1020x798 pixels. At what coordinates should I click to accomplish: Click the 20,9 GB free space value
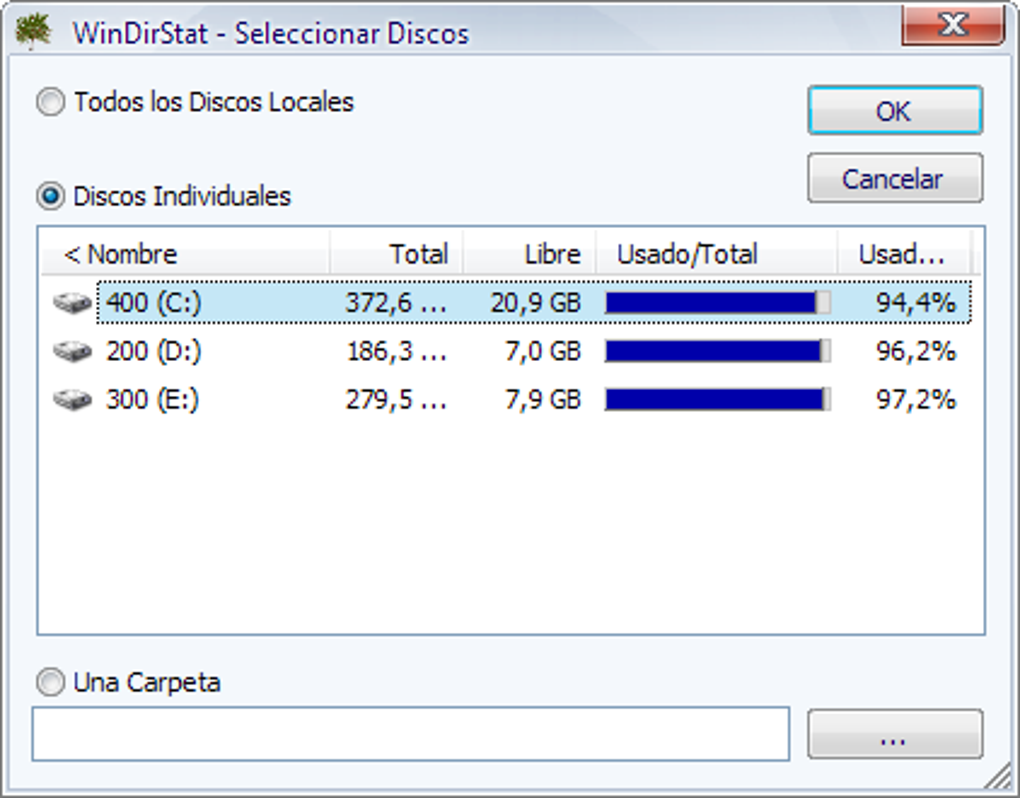[x=535, y=302]
